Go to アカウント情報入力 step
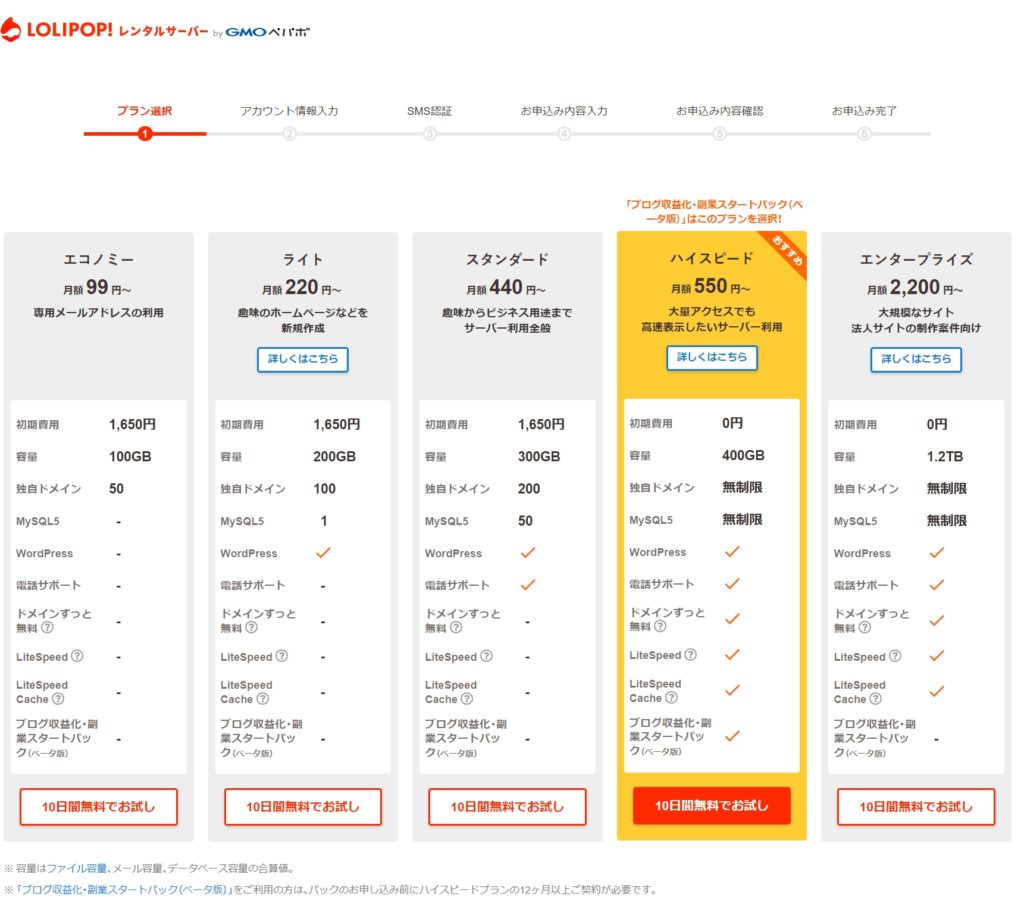This screenshot has height=909, width=1024. coord(289,111)
